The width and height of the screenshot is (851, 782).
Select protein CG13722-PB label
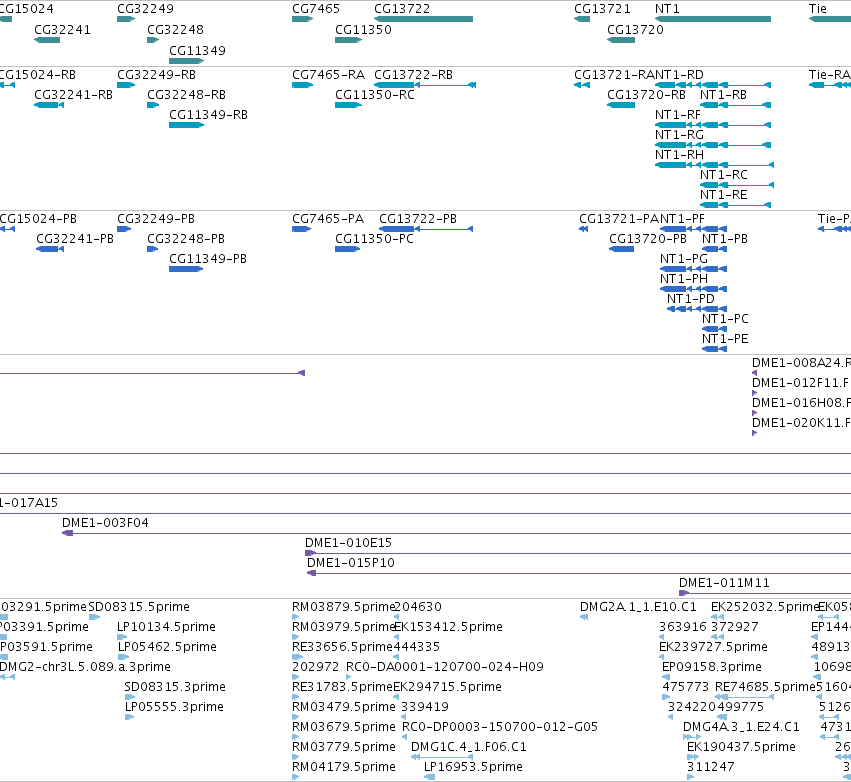point(418,219)
